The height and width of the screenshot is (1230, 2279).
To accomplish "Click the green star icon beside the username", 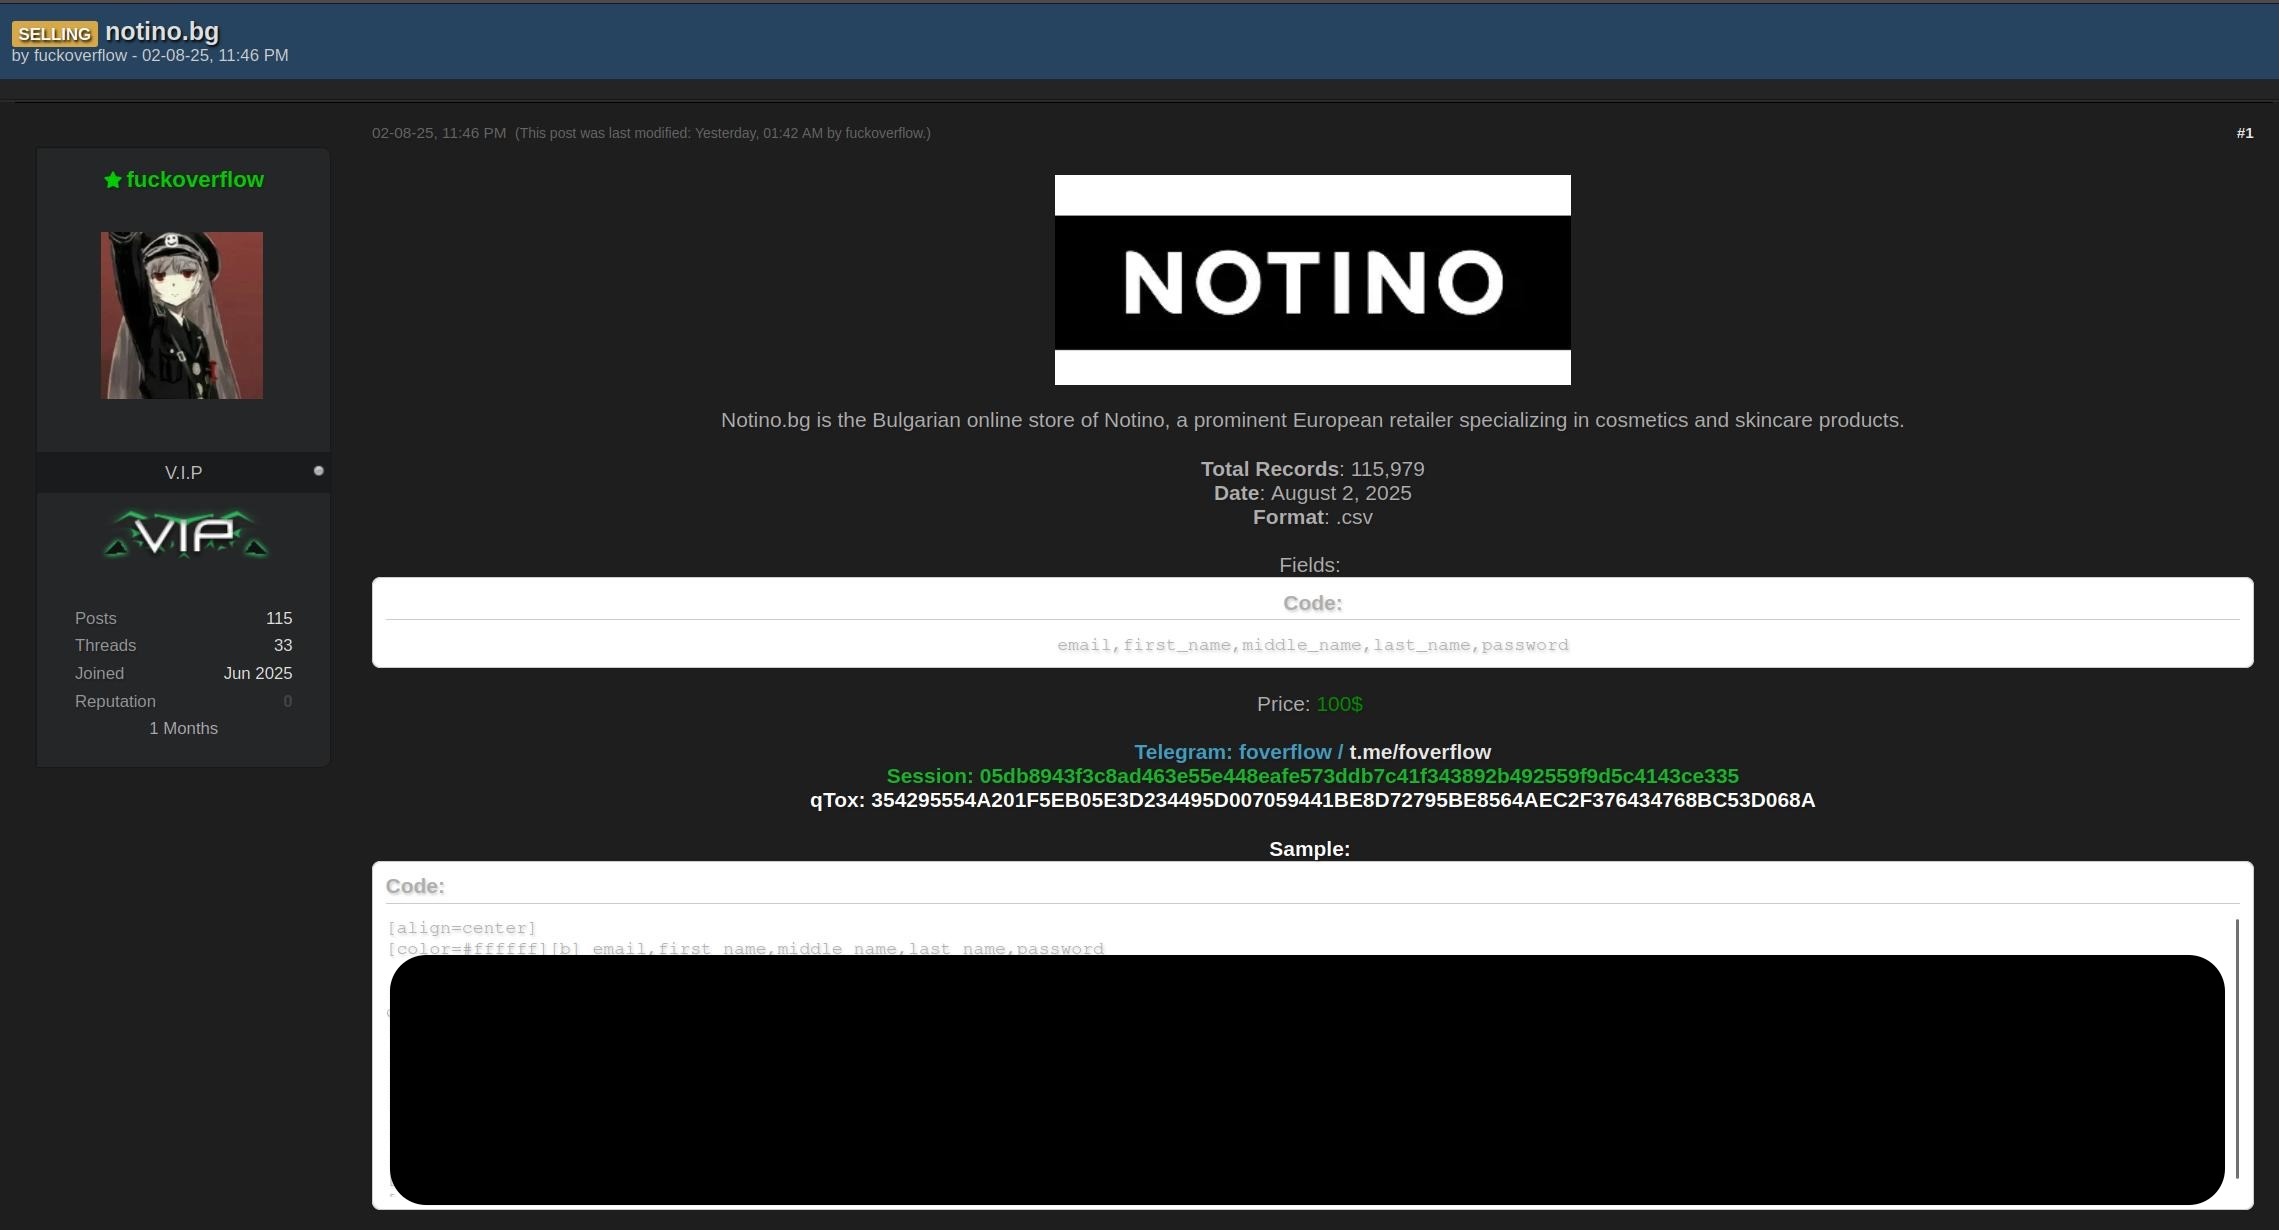I will [113, 180].
